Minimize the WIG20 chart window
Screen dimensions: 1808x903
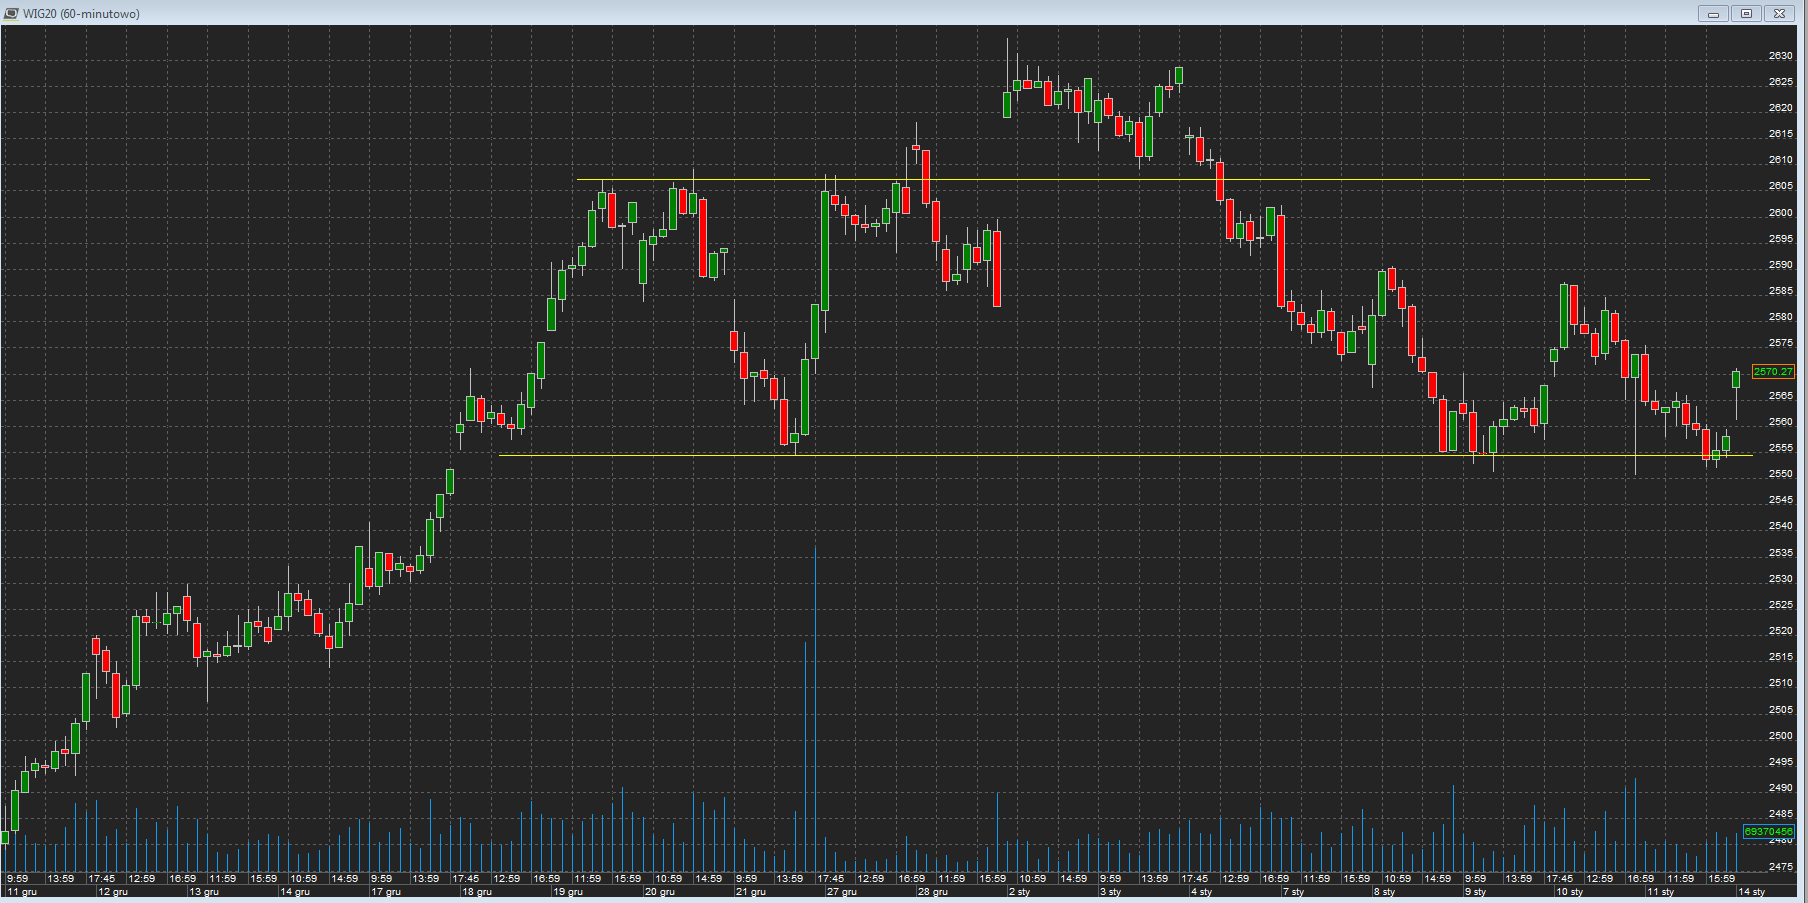tap(1713, 13)
